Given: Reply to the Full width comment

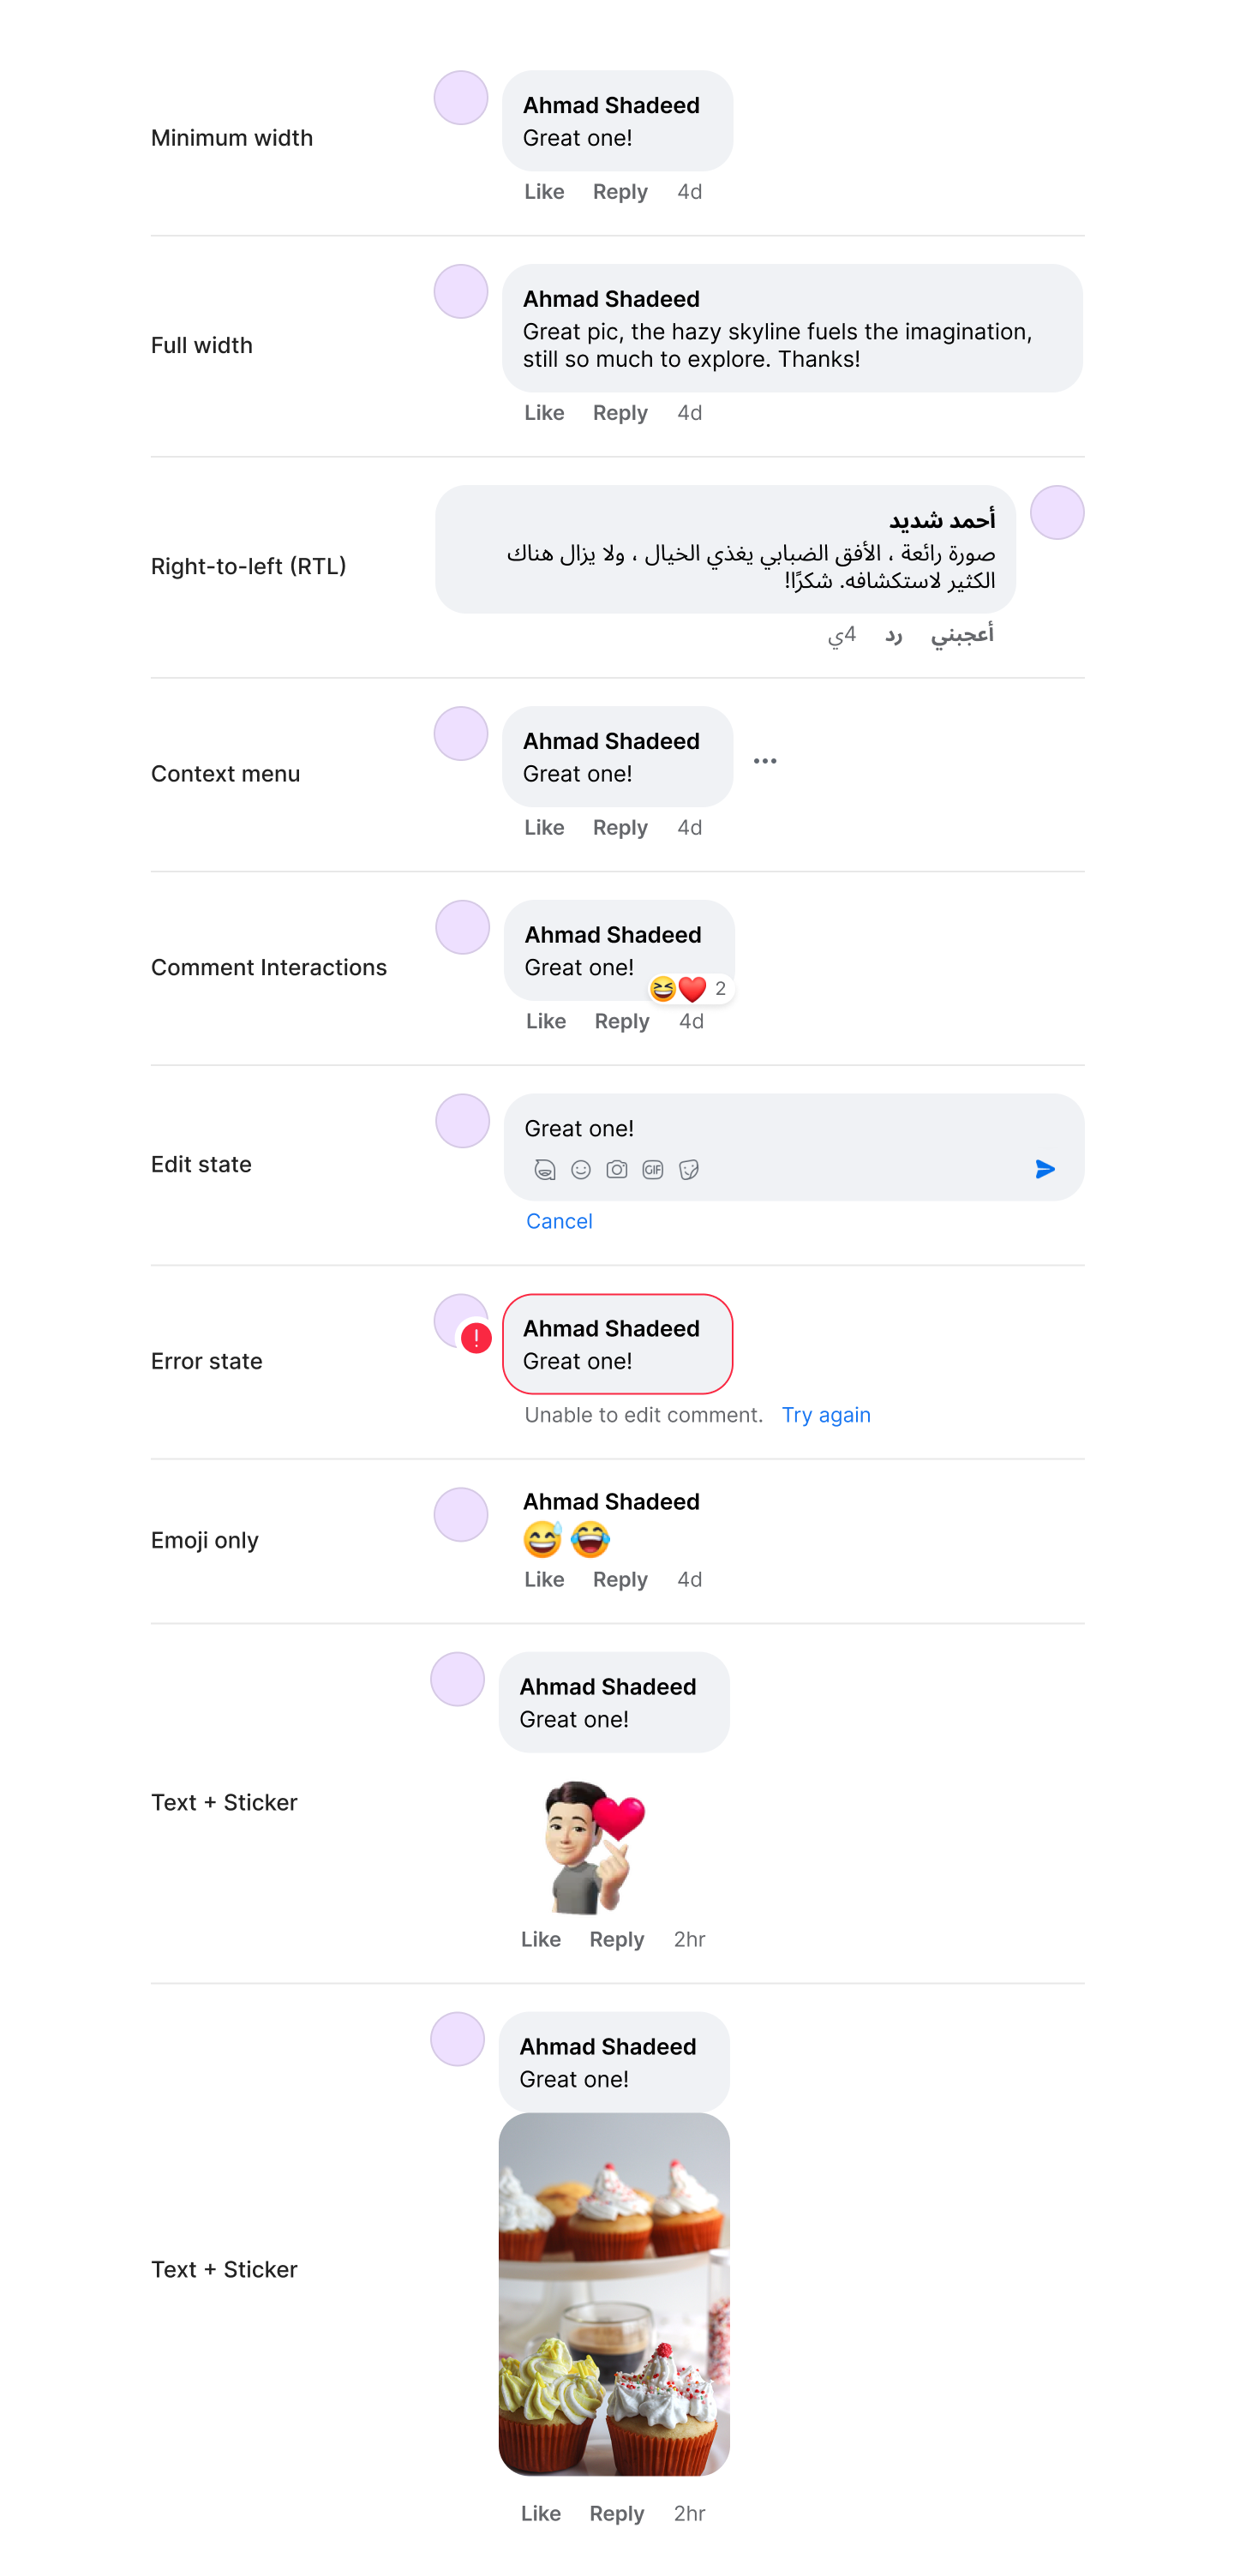Looking at the screenshot, I should pos(620,413).
